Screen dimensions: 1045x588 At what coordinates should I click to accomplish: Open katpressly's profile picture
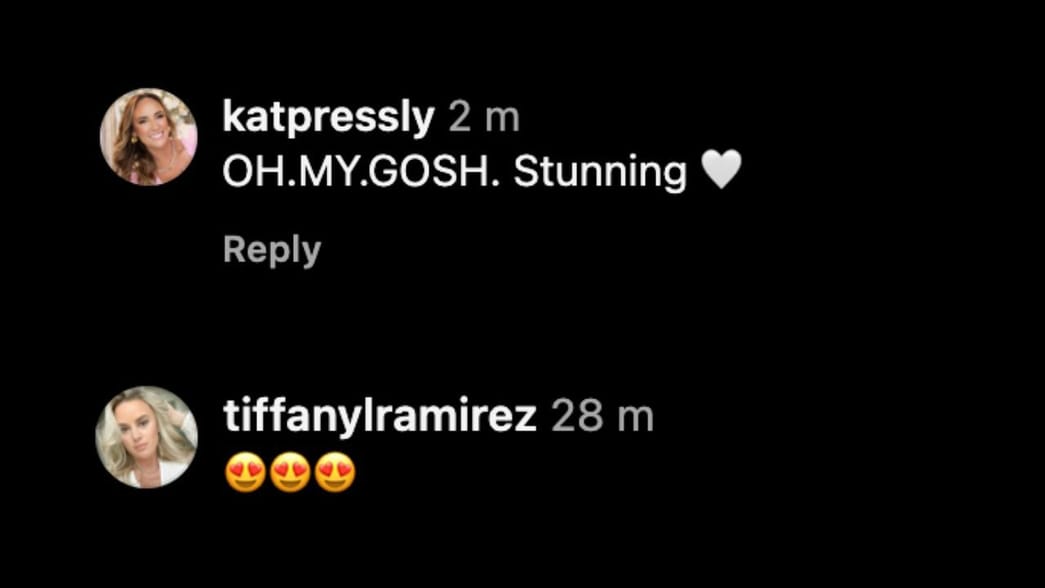coord(148,137)
